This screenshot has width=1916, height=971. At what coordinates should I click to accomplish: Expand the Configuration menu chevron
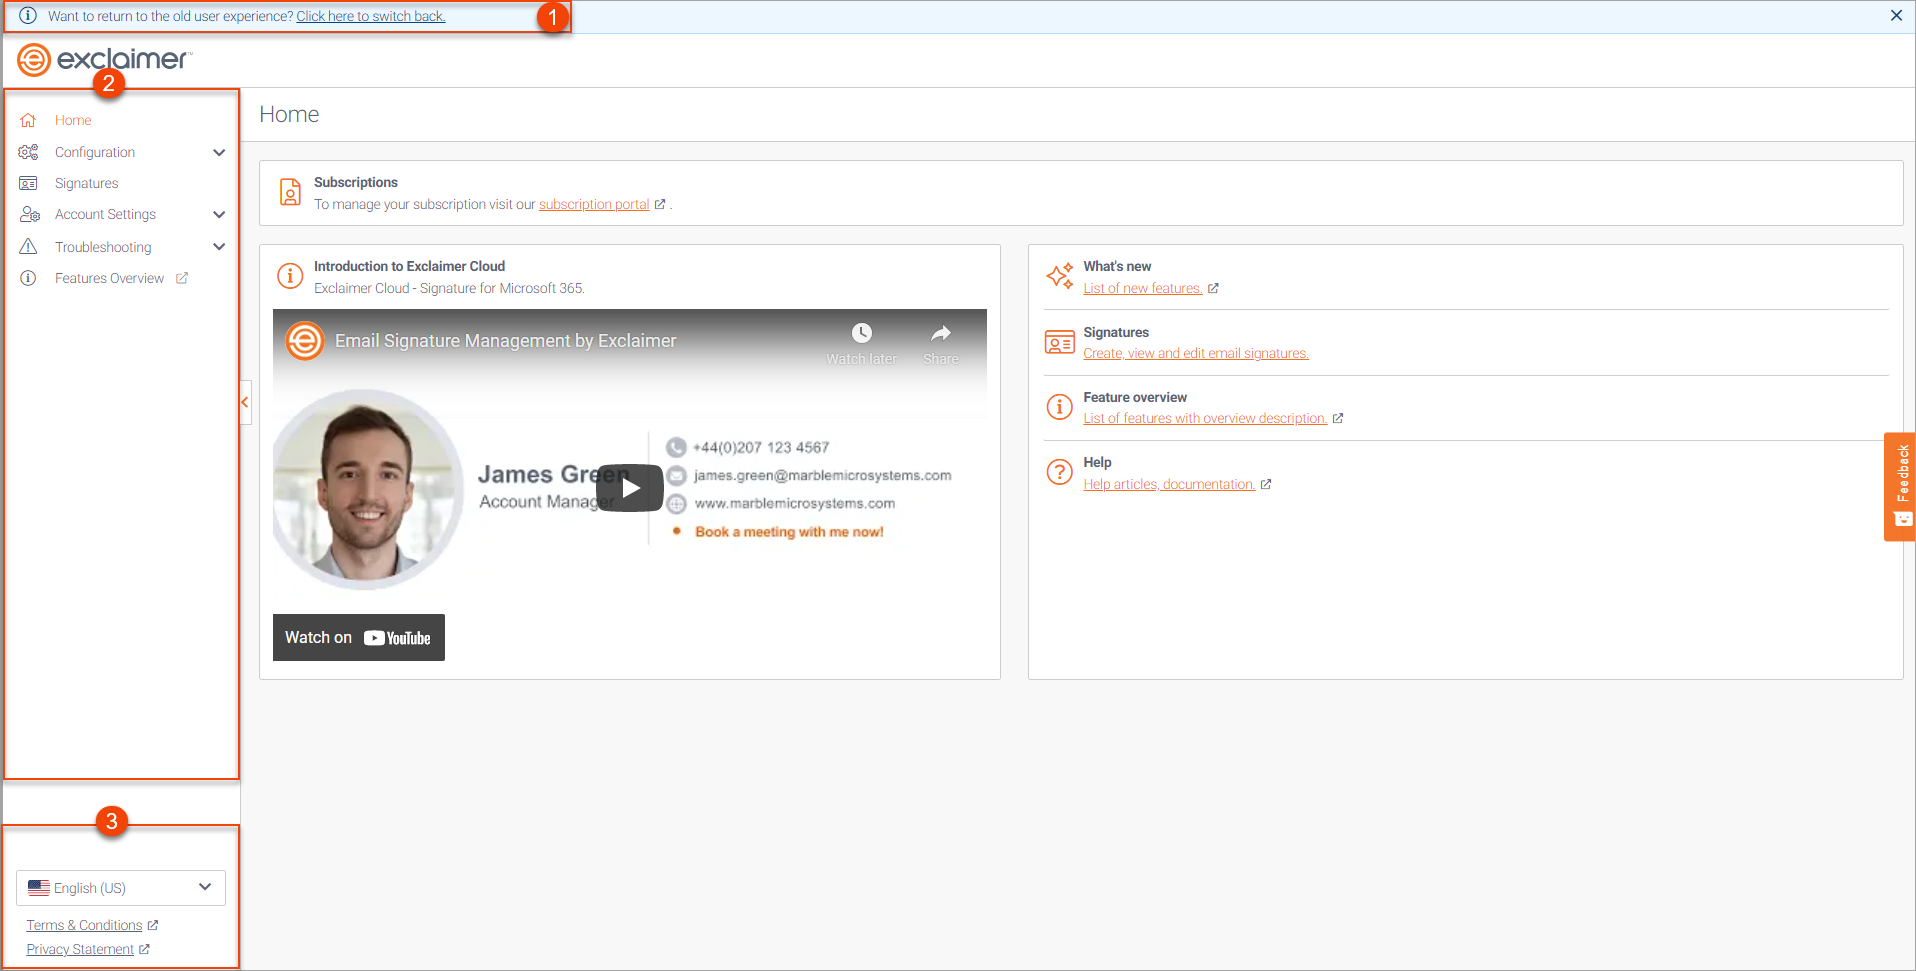coord(219,152)
